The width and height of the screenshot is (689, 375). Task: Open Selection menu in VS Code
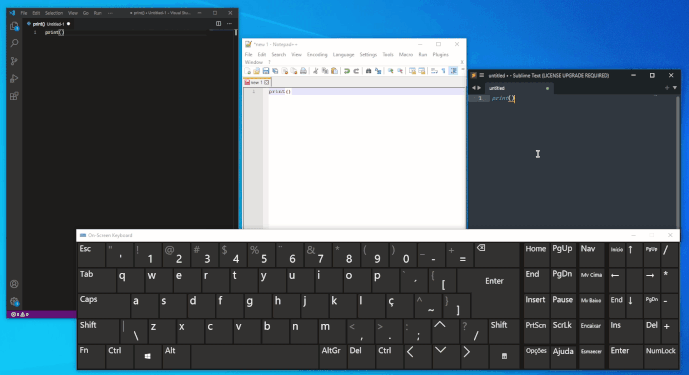54,13
